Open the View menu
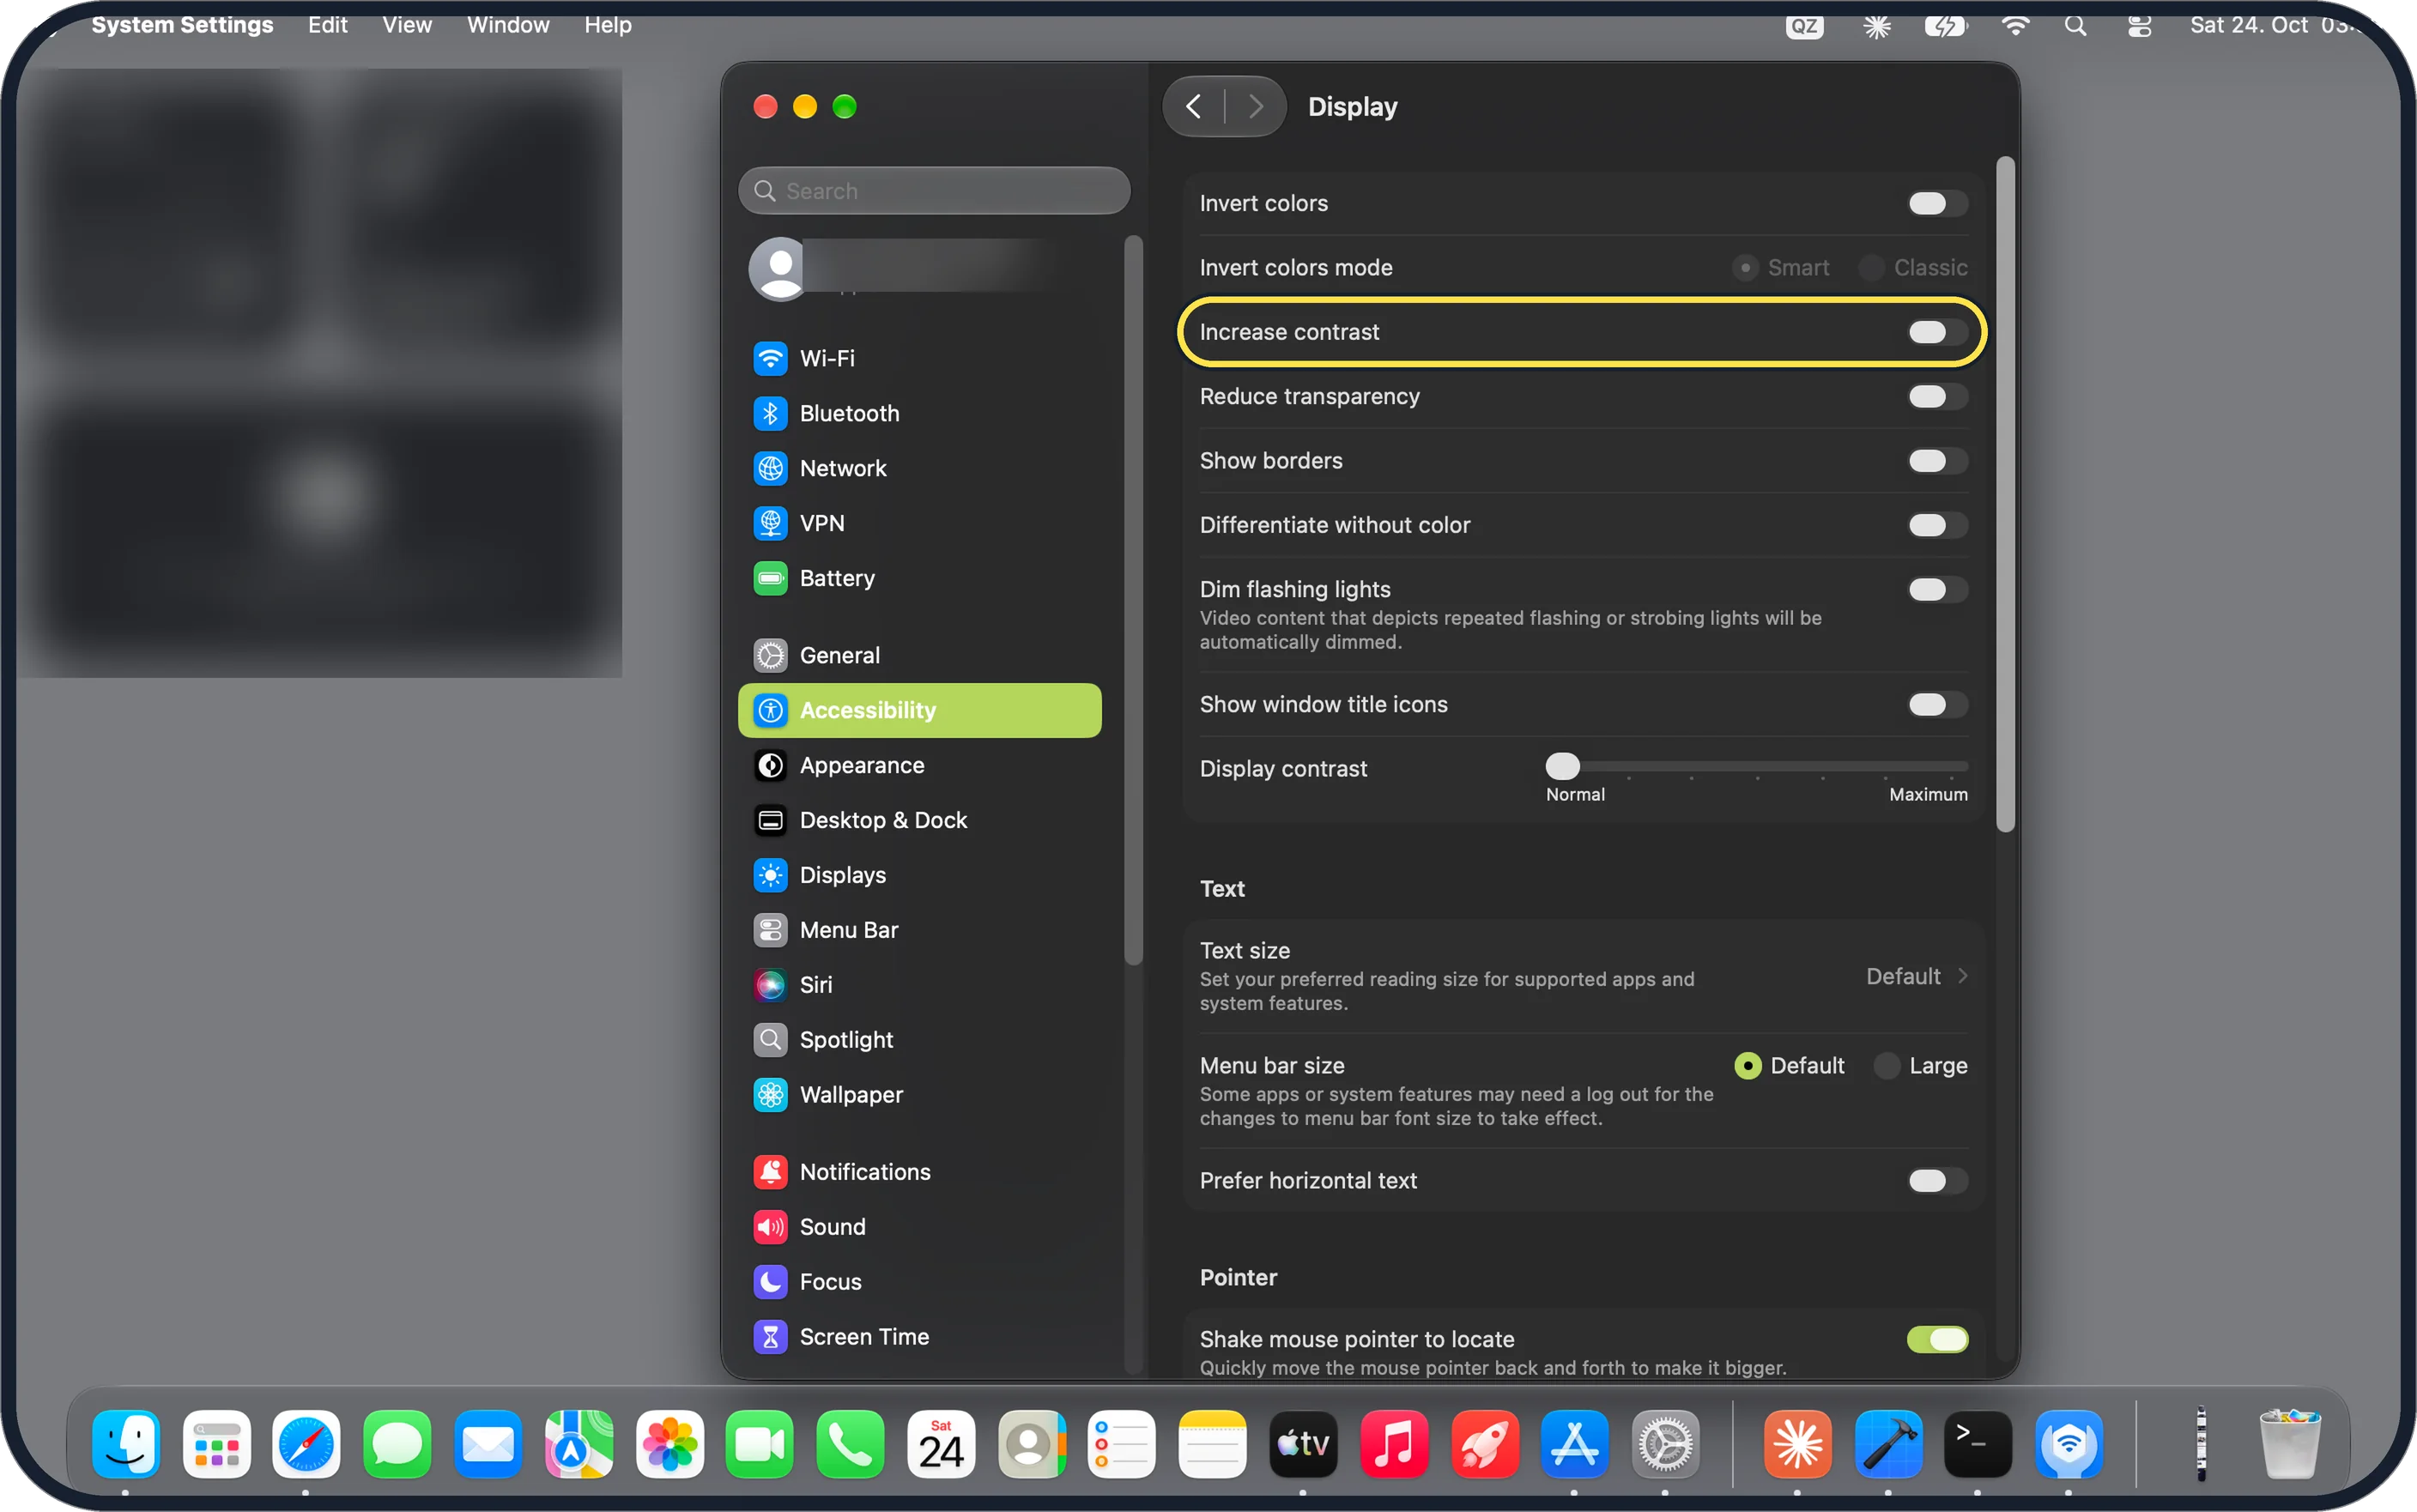 point(407,25)
